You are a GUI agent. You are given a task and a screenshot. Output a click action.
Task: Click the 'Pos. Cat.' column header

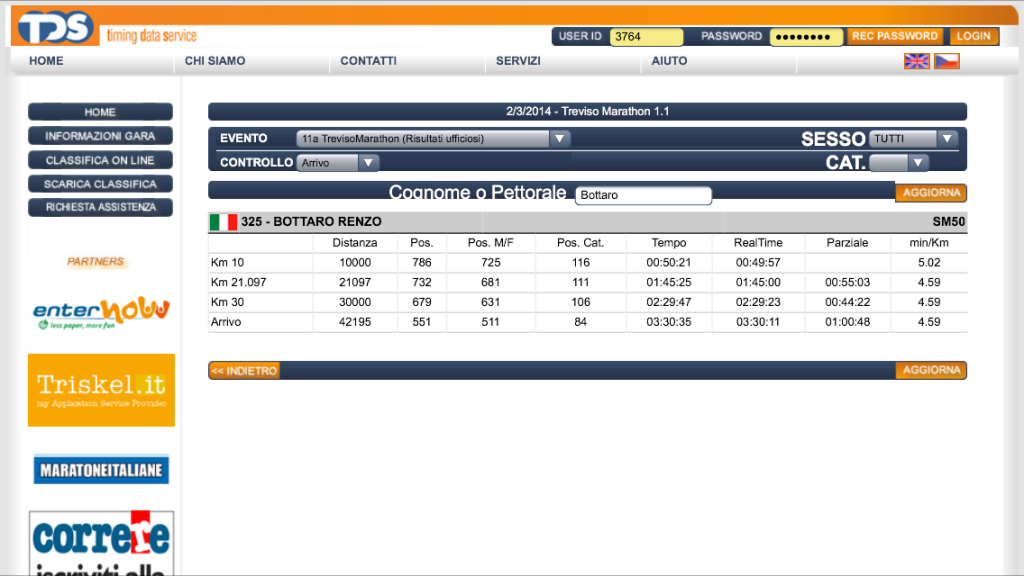click(581, 243)
